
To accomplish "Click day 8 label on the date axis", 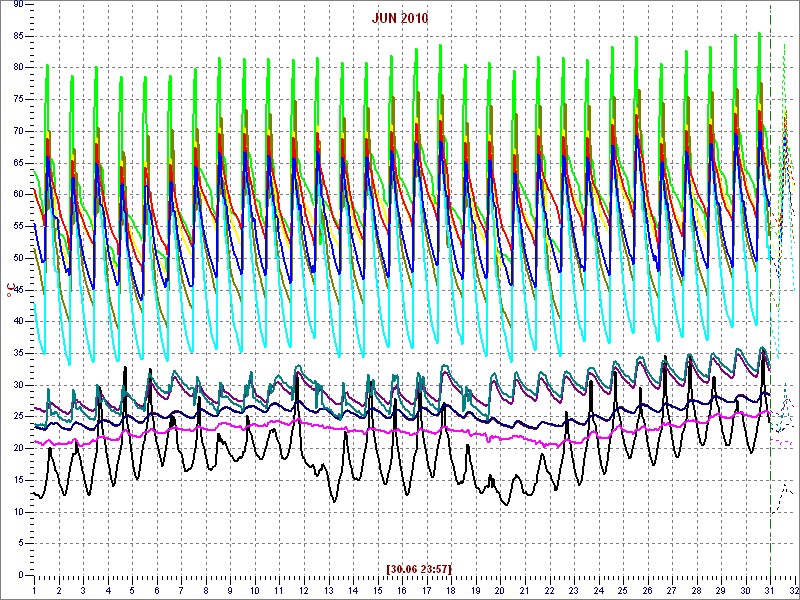I will click(206, 590).
